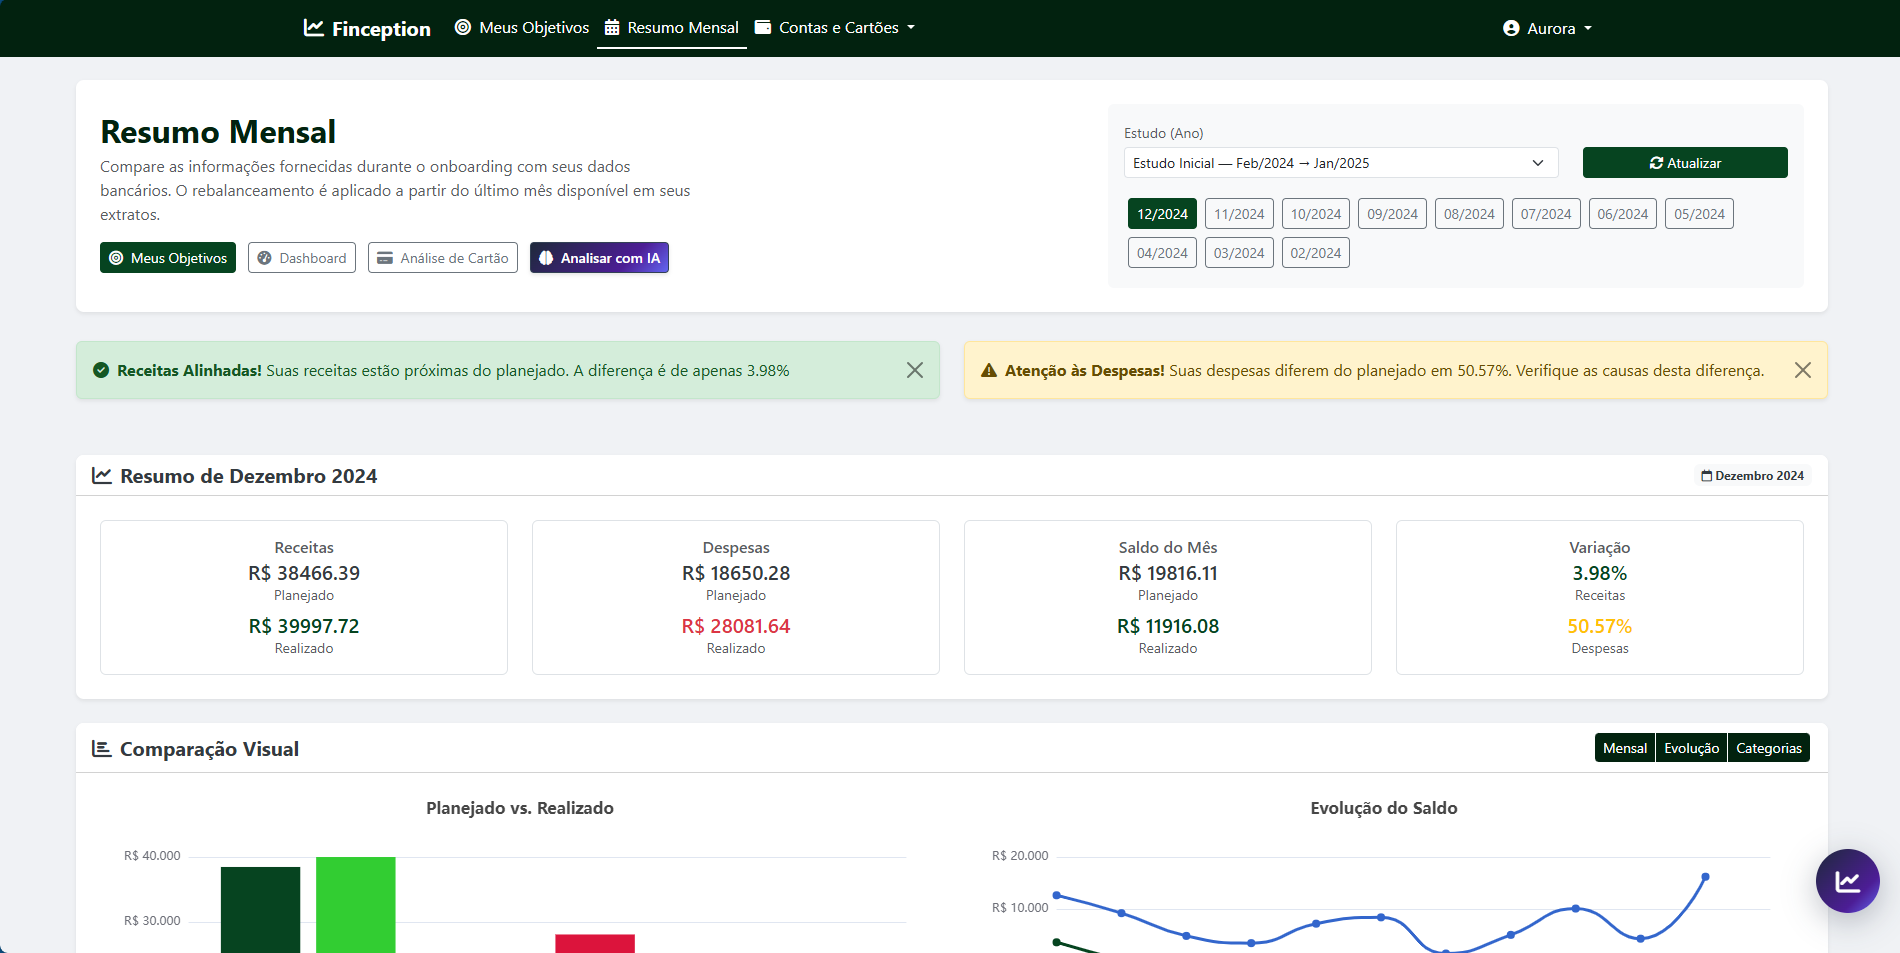Click the refresh icon on the Atualizar button
Viewport: 1900px width, 953px height.
pos(1655,162)
